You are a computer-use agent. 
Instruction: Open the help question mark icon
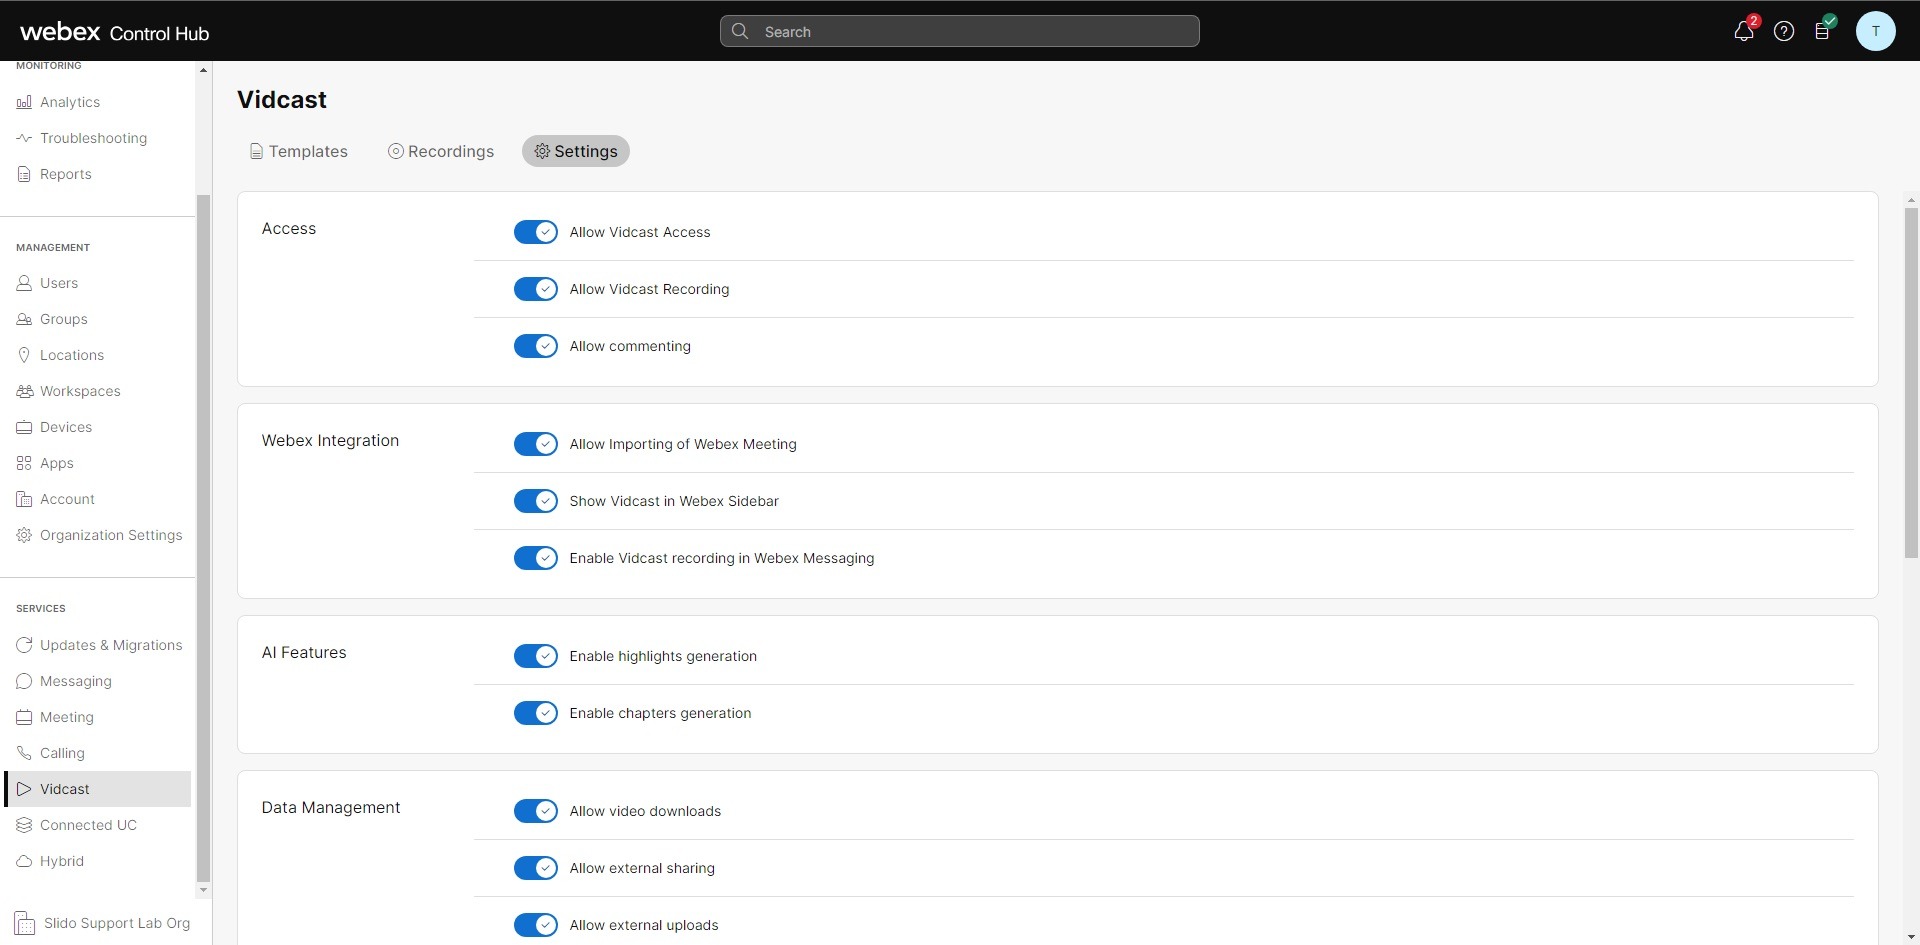click(x=1784, y=31)
